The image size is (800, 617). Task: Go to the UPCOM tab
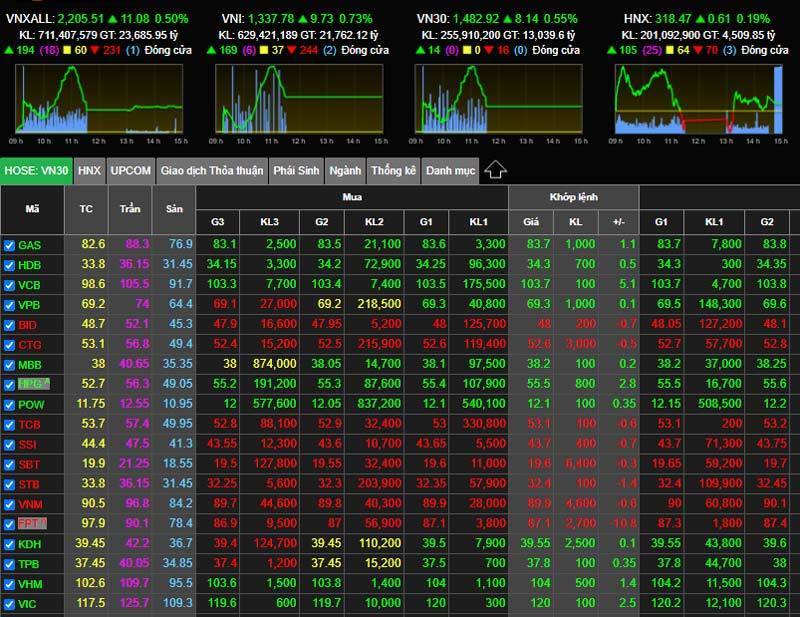pos(131,171)
